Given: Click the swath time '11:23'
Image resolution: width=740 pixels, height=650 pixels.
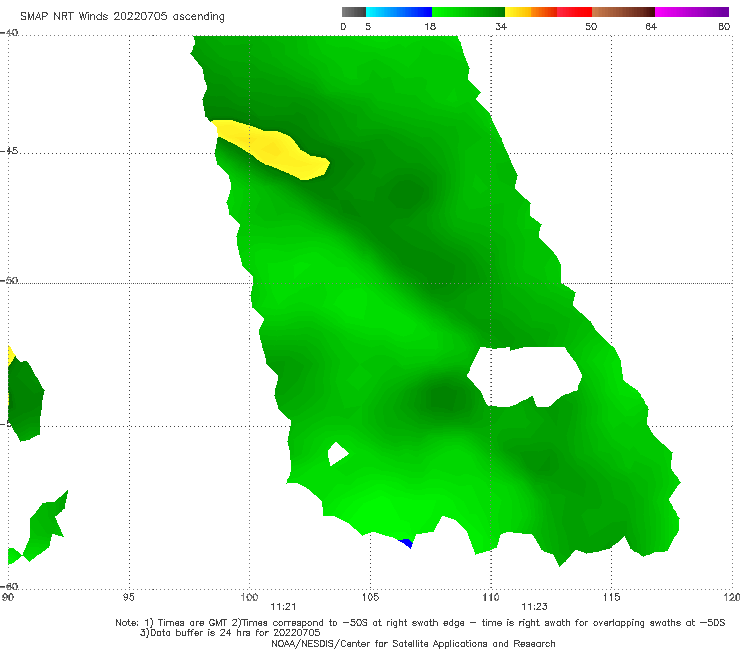Looking at the screenshot, I should (x=534, y=607).
